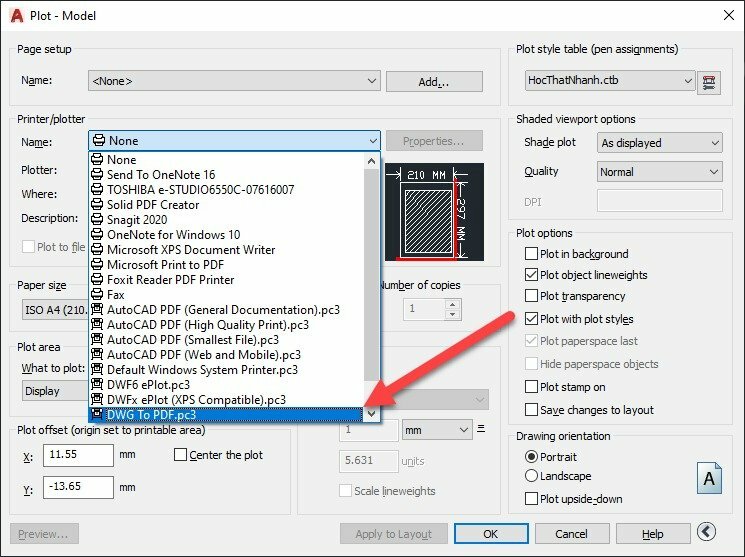Click the plot style table editor icon

point(711,81)
